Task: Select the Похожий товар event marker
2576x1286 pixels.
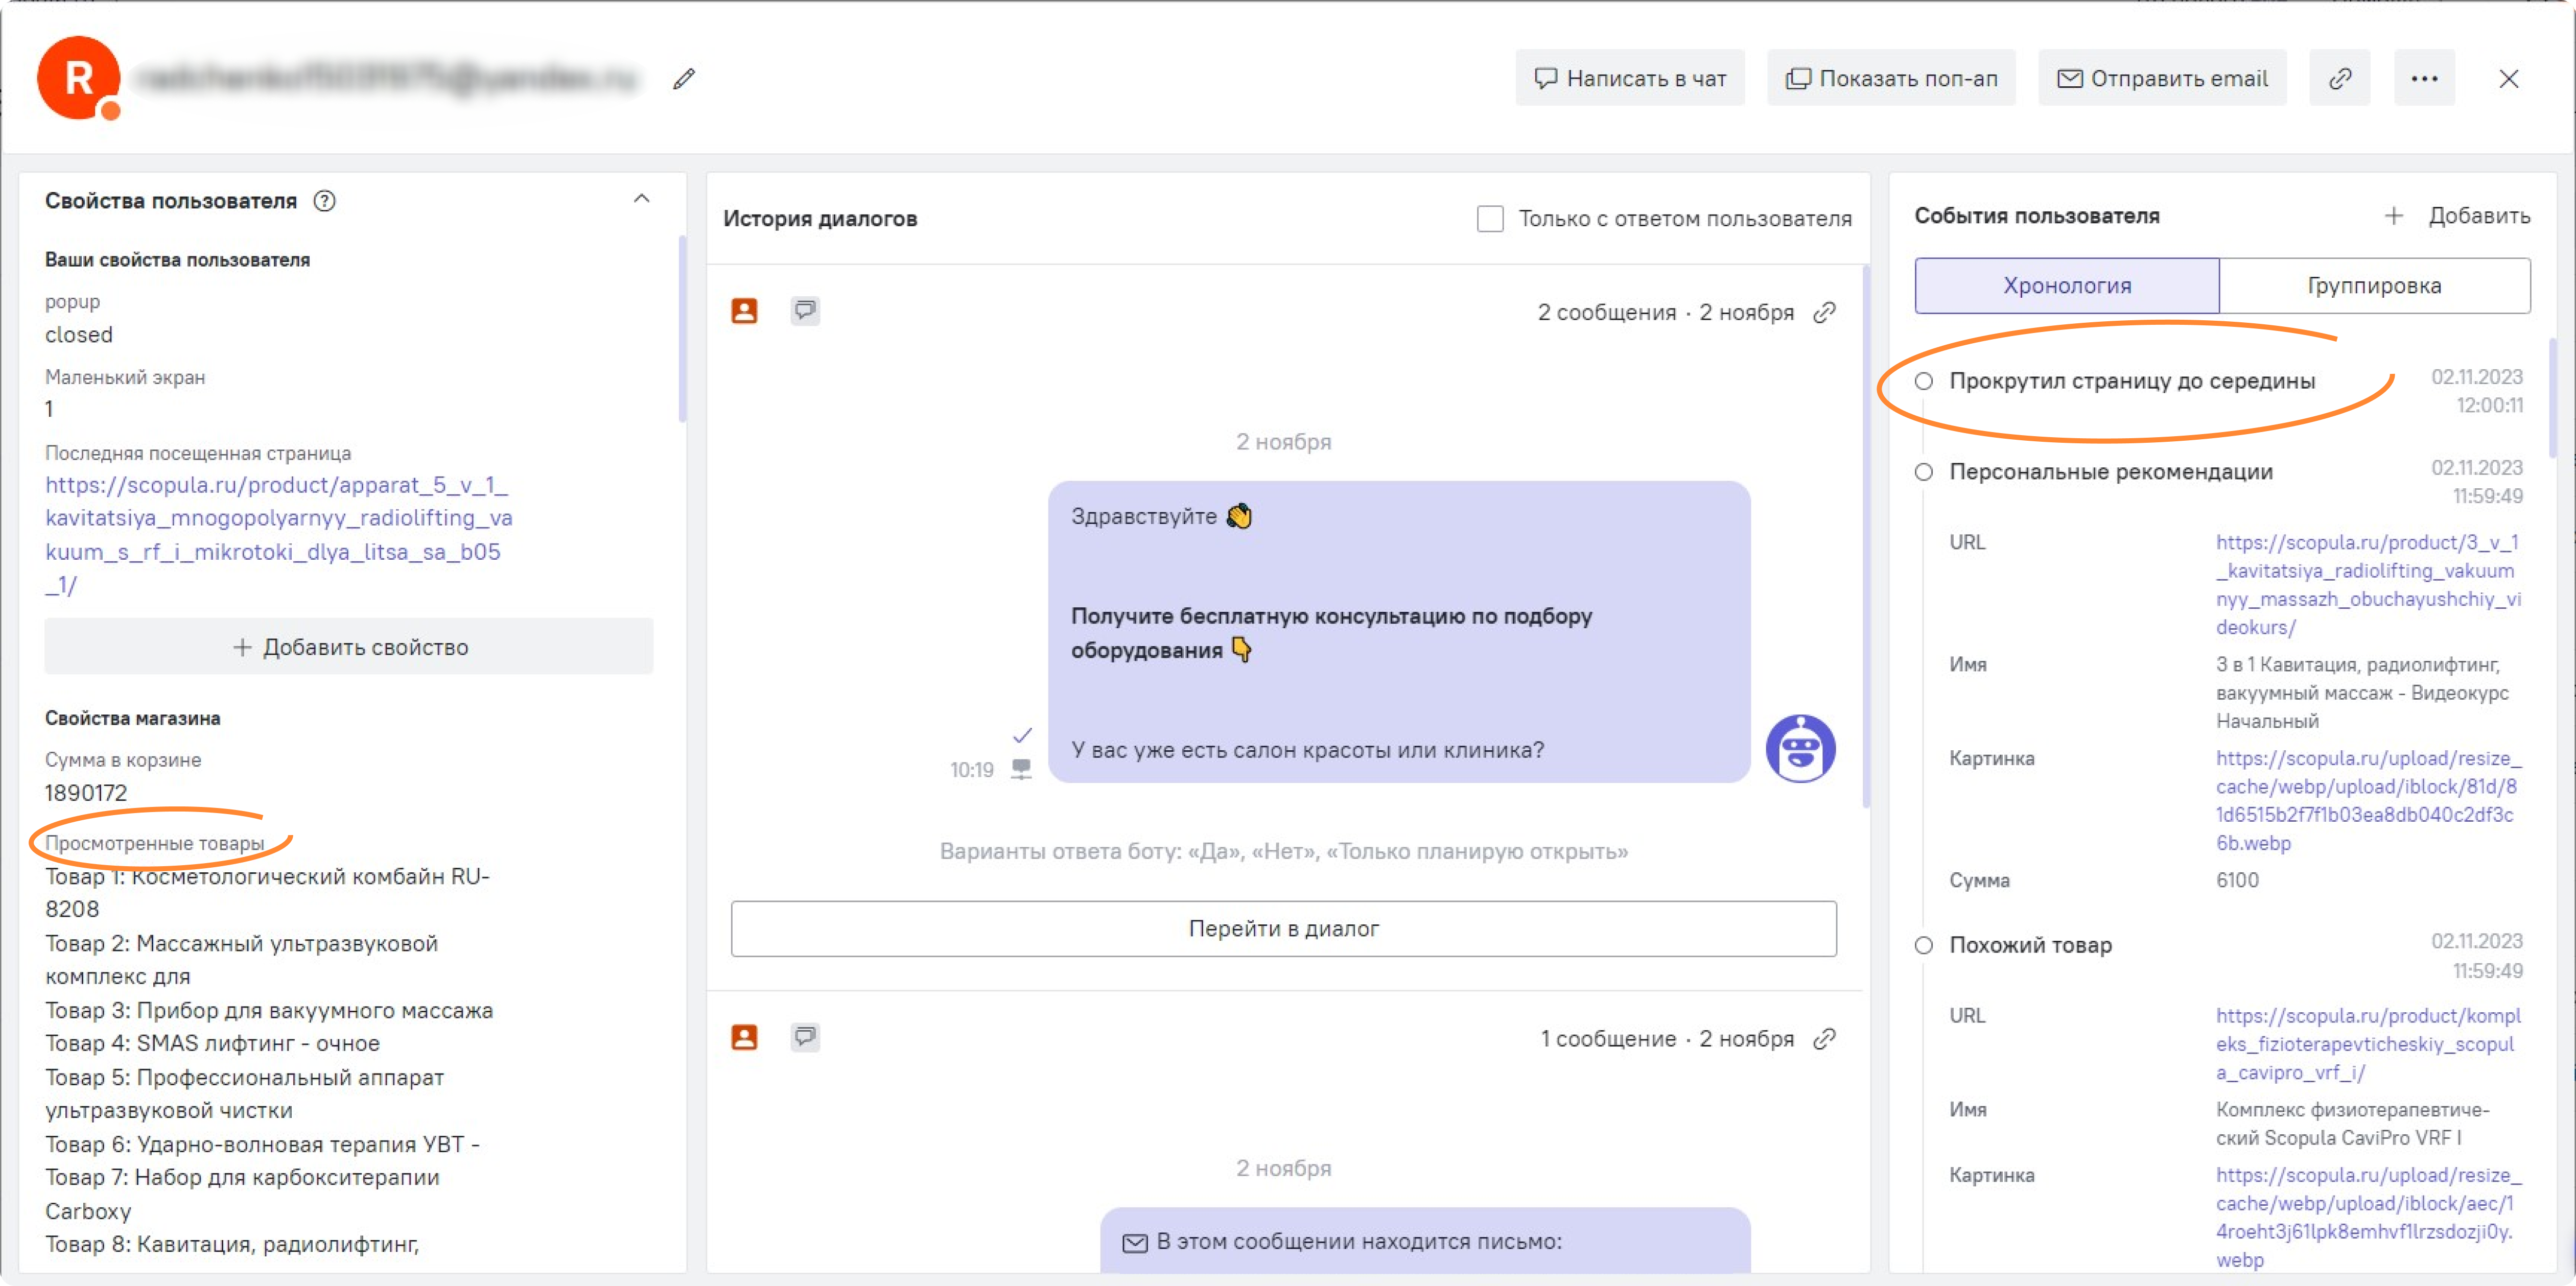Action: pos(1923,945)
